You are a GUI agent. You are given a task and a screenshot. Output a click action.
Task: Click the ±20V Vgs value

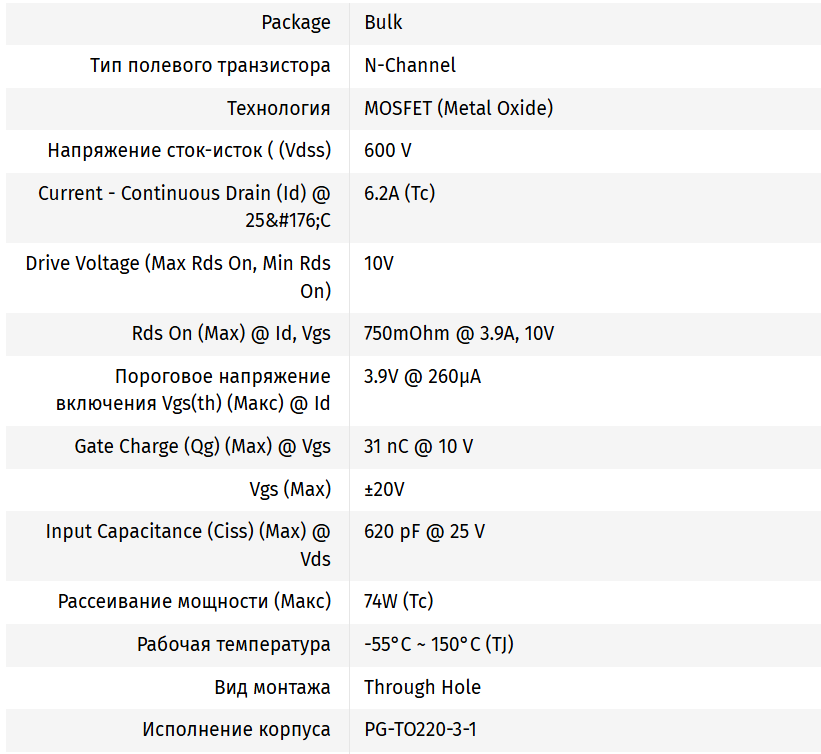384,490
